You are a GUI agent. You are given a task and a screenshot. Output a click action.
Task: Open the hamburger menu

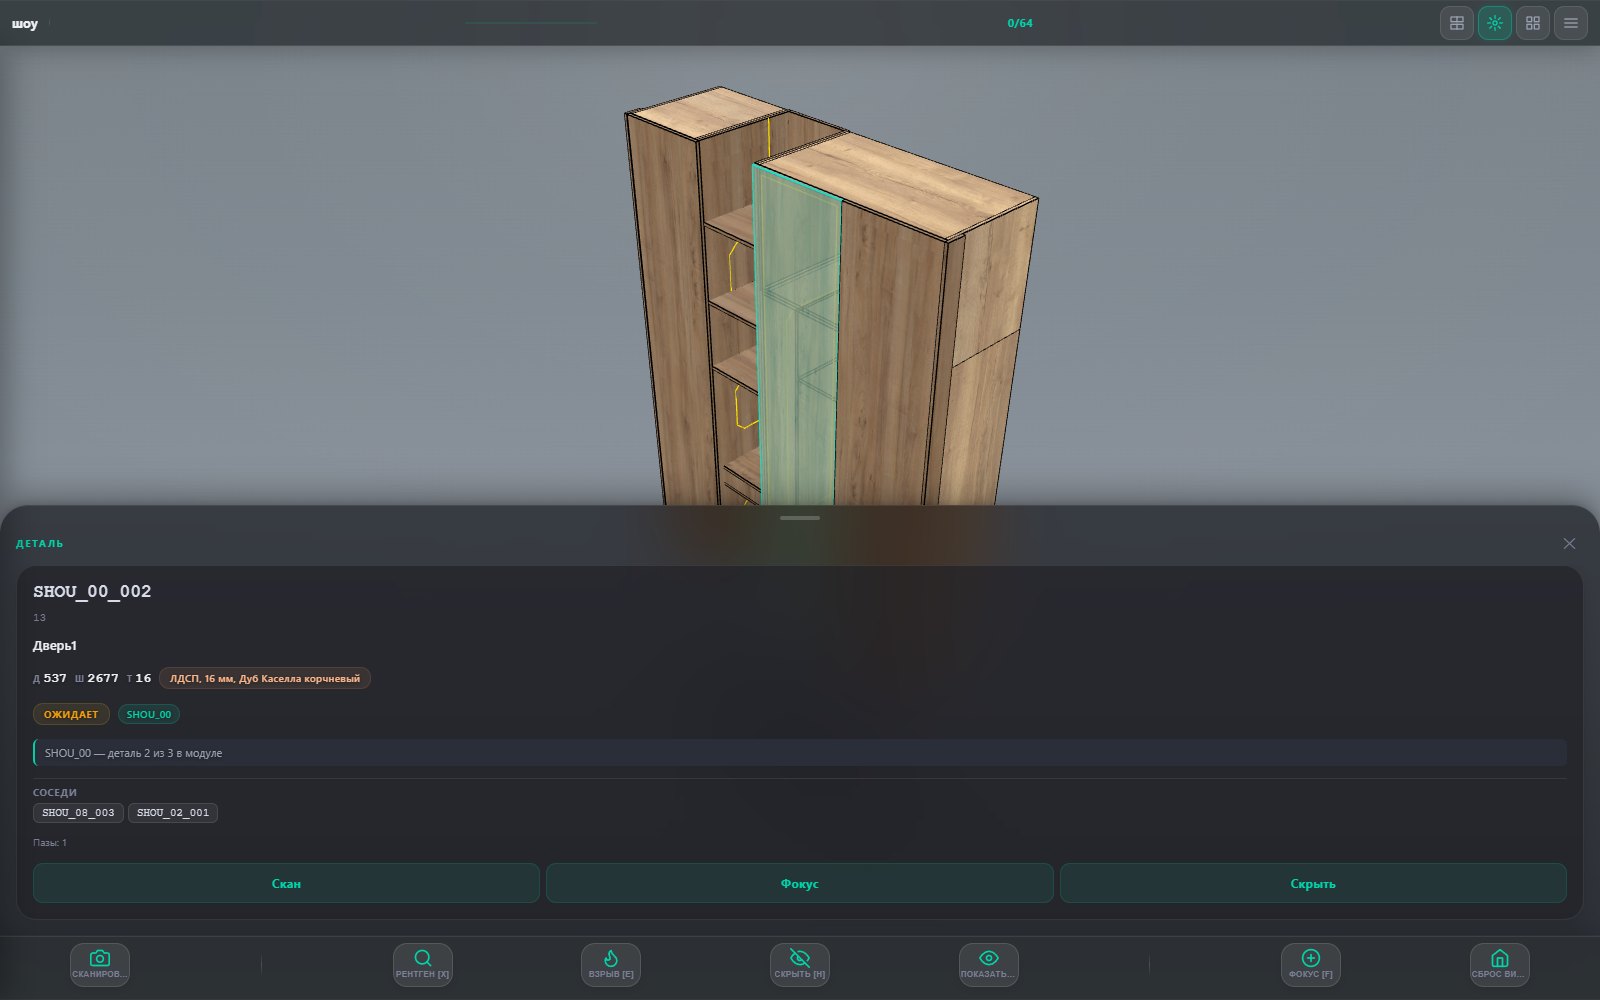[x=1571, y=23]
